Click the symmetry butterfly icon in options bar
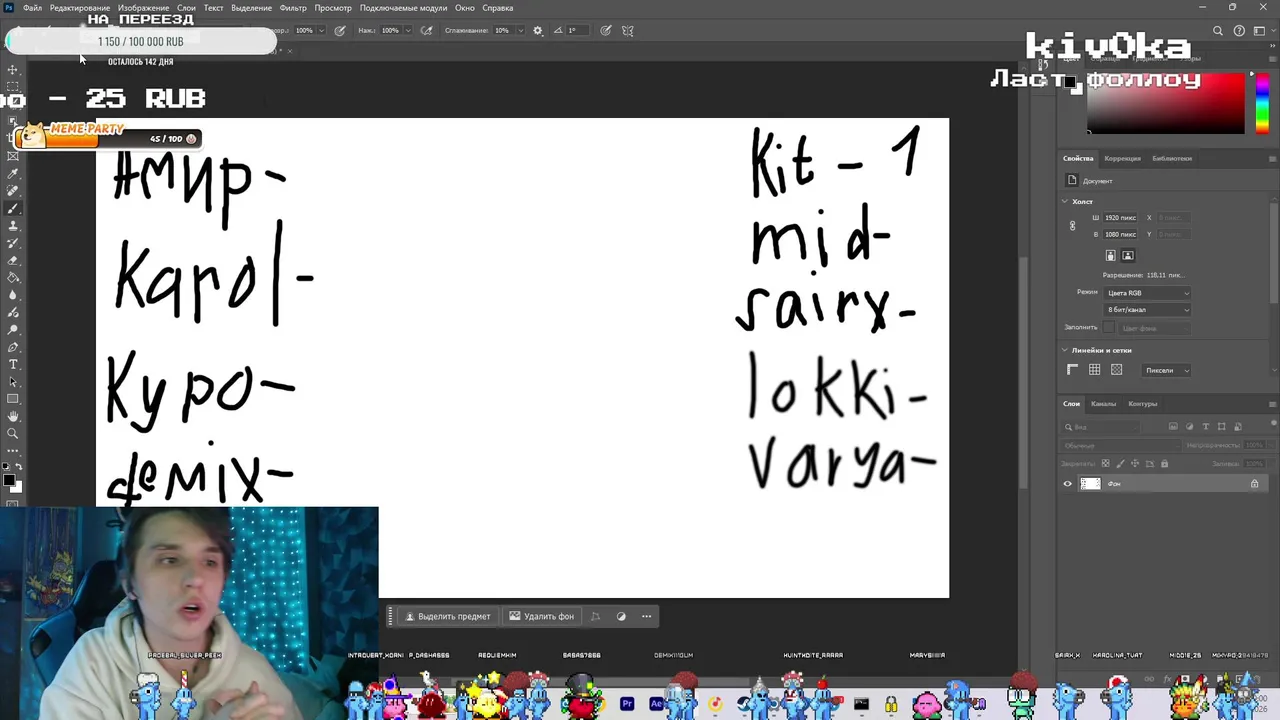The height and width of the screenshot is (720, 1280). [x=628, y=30]
